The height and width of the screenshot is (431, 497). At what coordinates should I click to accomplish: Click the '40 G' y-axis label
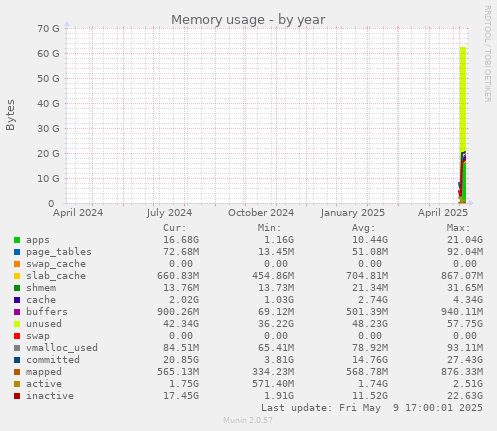(48, 104)
